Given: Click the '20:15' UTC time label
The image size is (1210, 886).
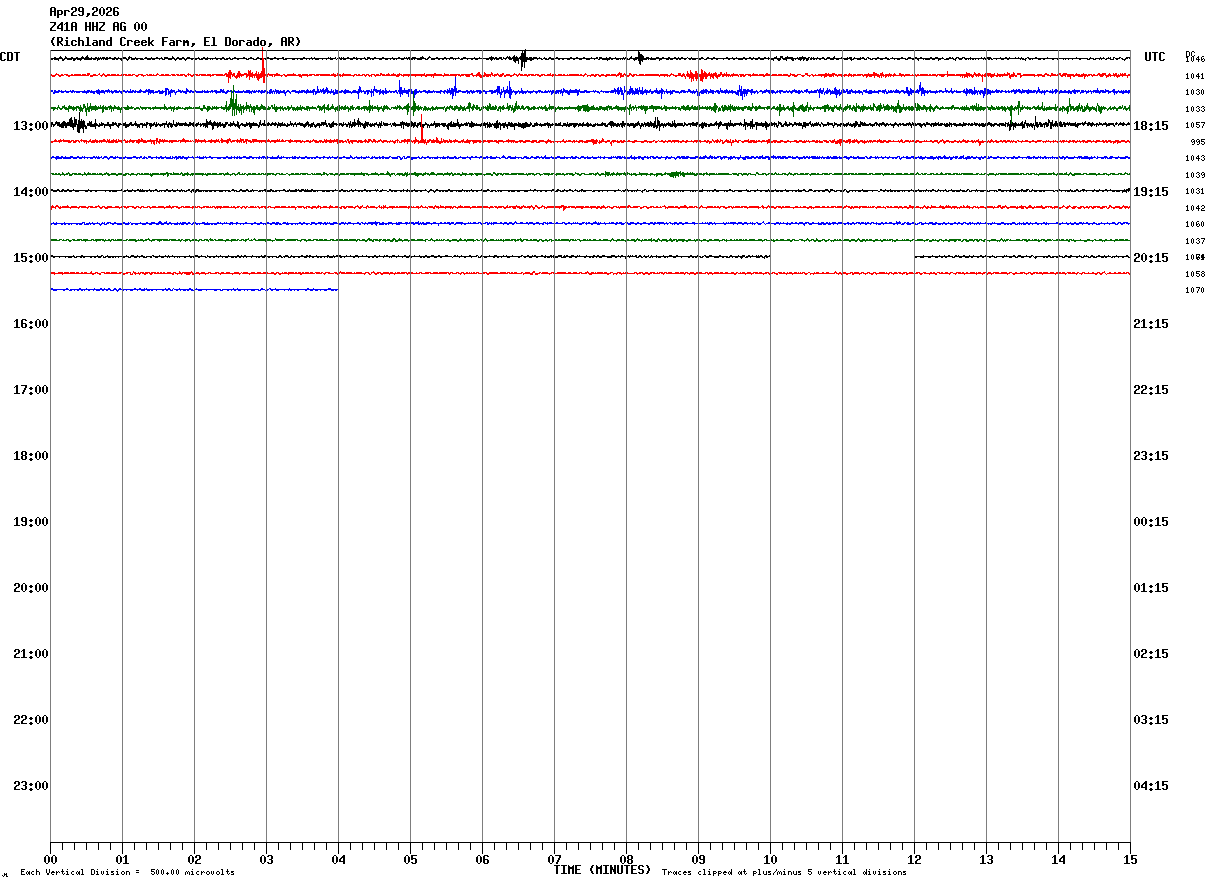Looking at the screenshot, I should (1151, 258).
